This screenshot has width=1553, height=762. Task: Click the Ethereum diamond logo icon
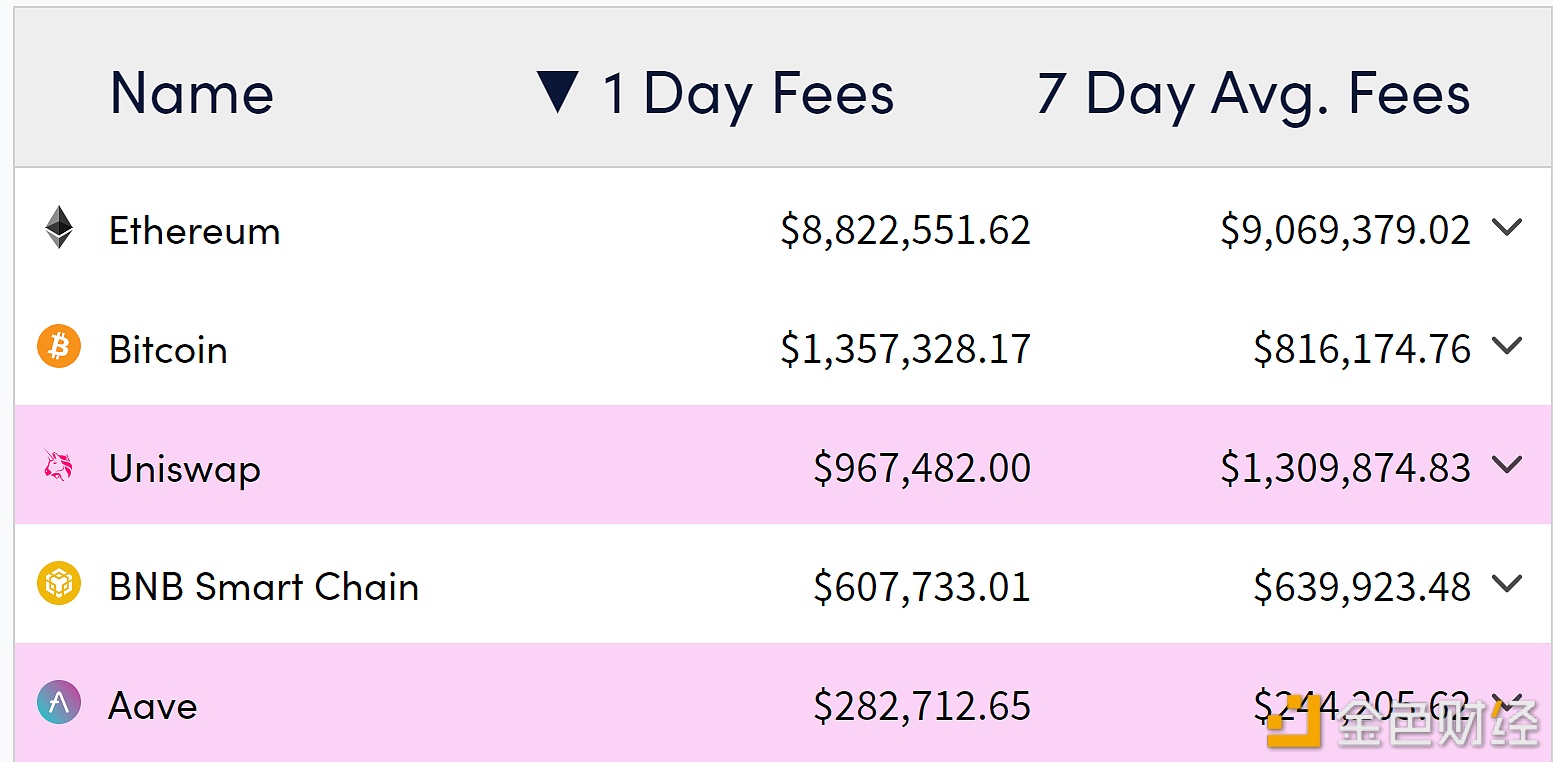59,228
